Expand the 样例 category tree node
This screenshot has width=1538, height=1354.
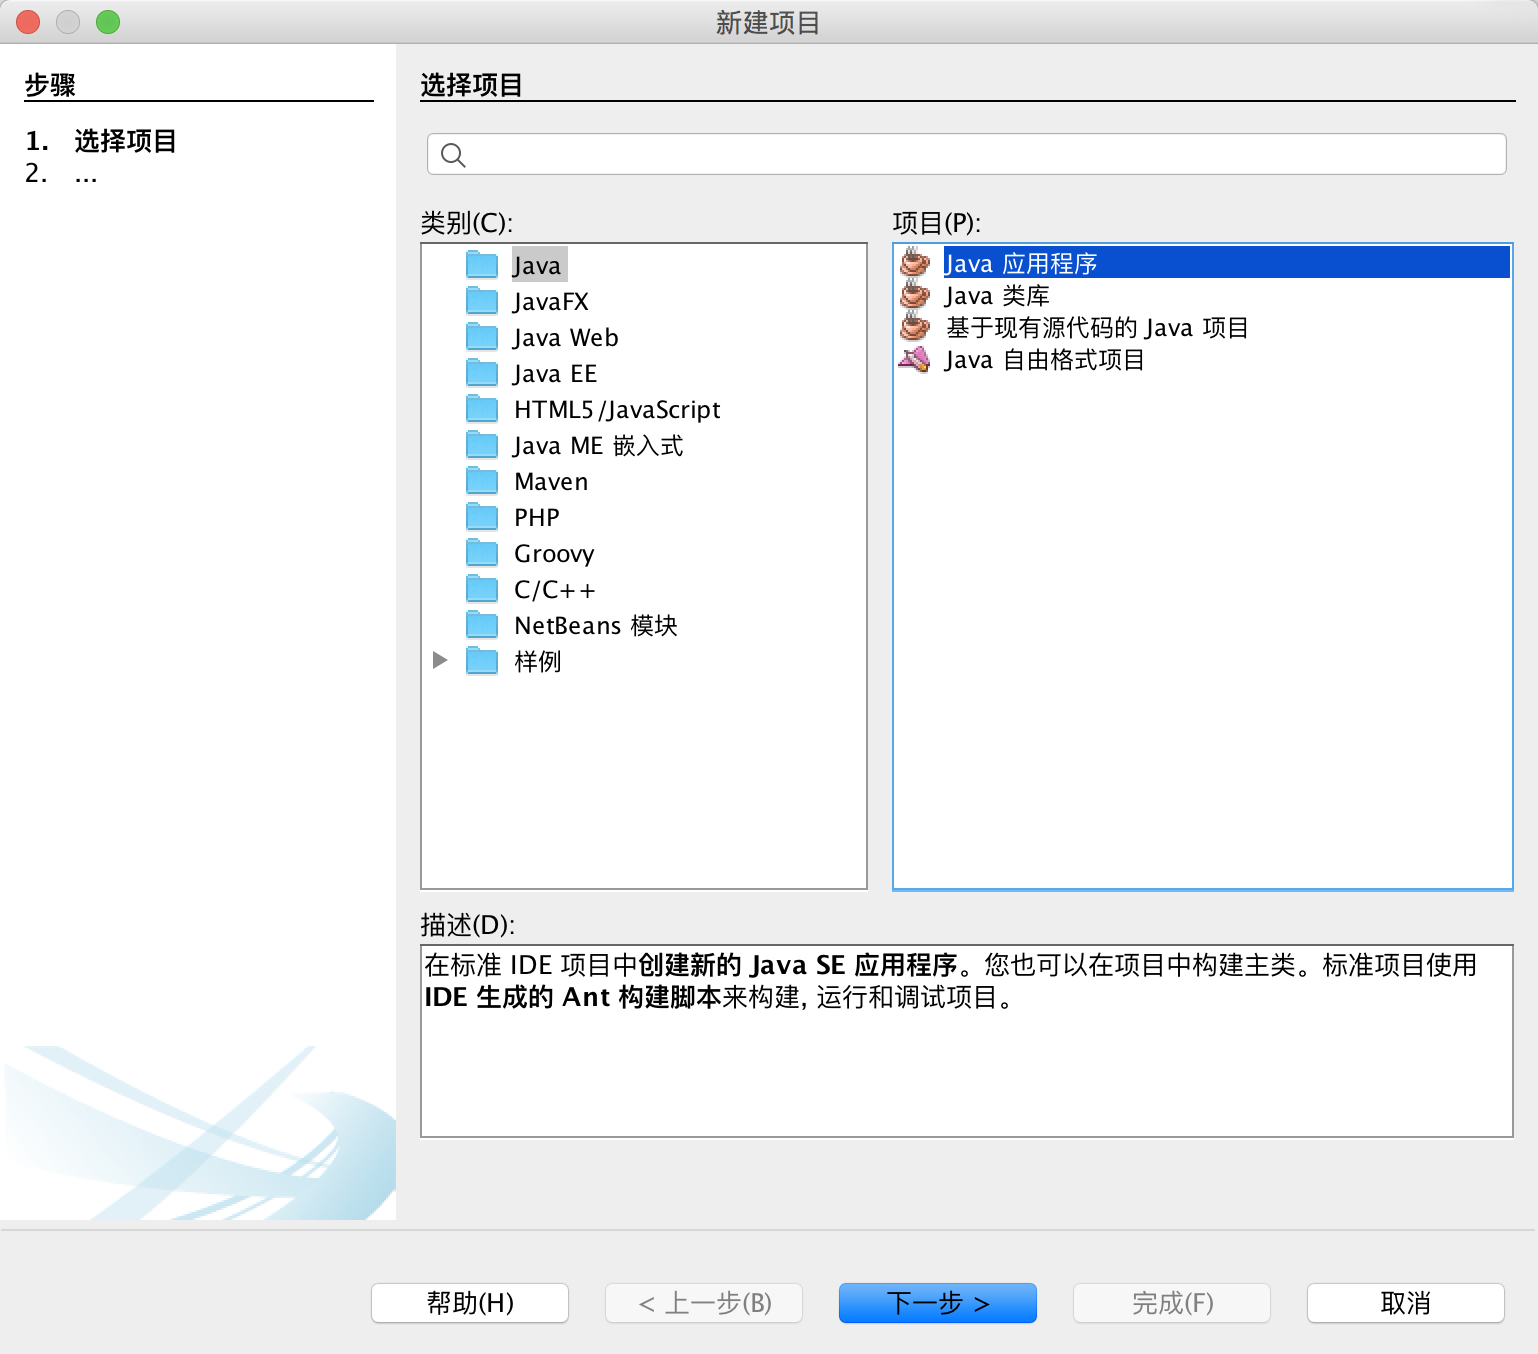pyautogui.click(x=440, y=660)
